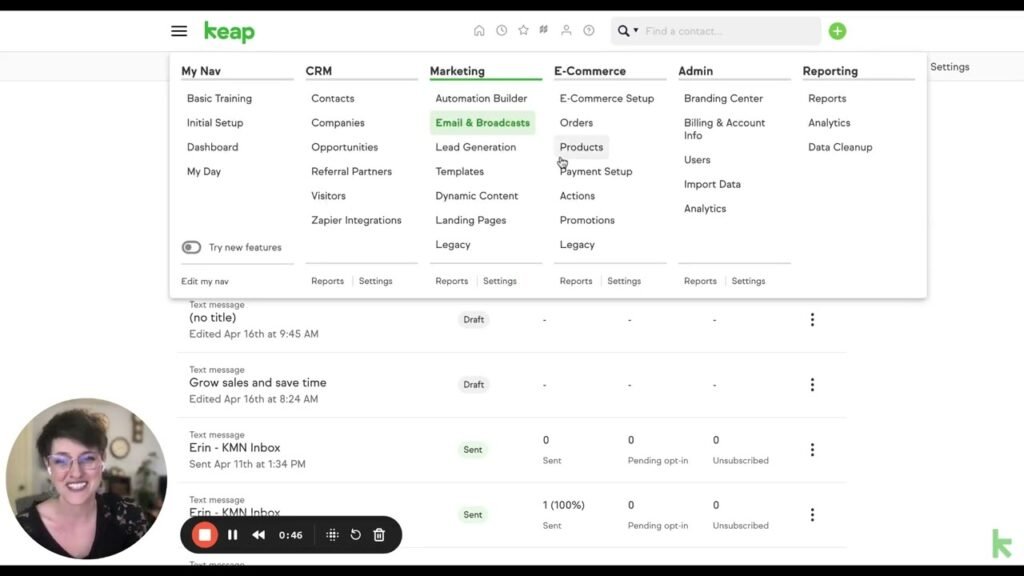Open the hamburger navigation menu
The height and width of the screenshot is (576, 1024).
(x=179, y=30)
